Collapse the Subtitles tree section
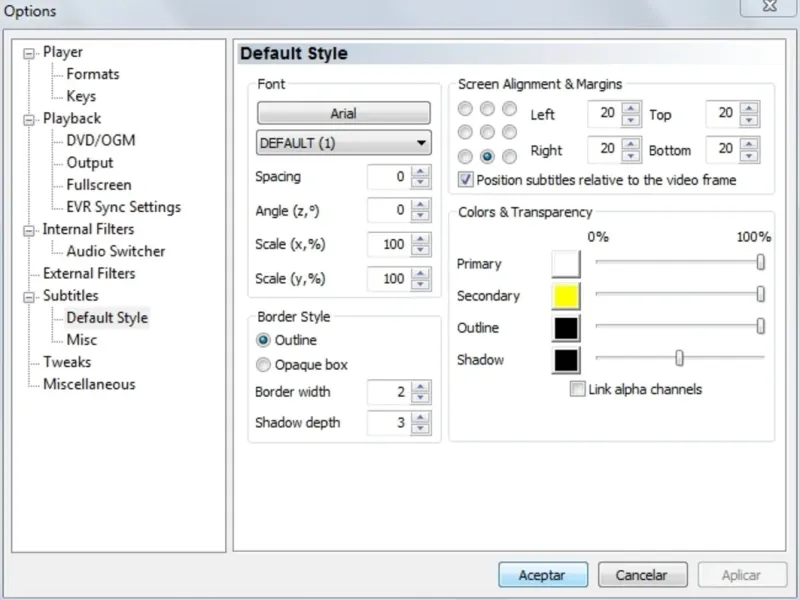800x600 pixels. tap(29, 296)
